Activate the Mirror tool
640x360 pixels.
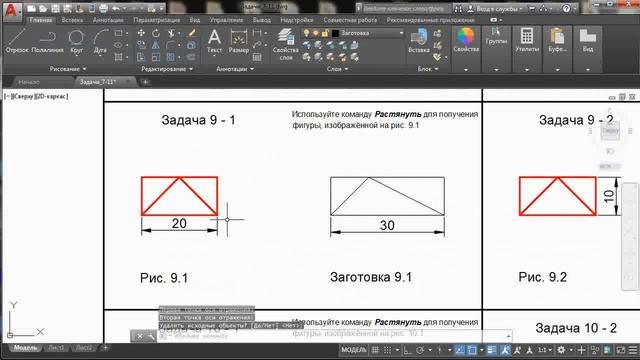[156, 45]
